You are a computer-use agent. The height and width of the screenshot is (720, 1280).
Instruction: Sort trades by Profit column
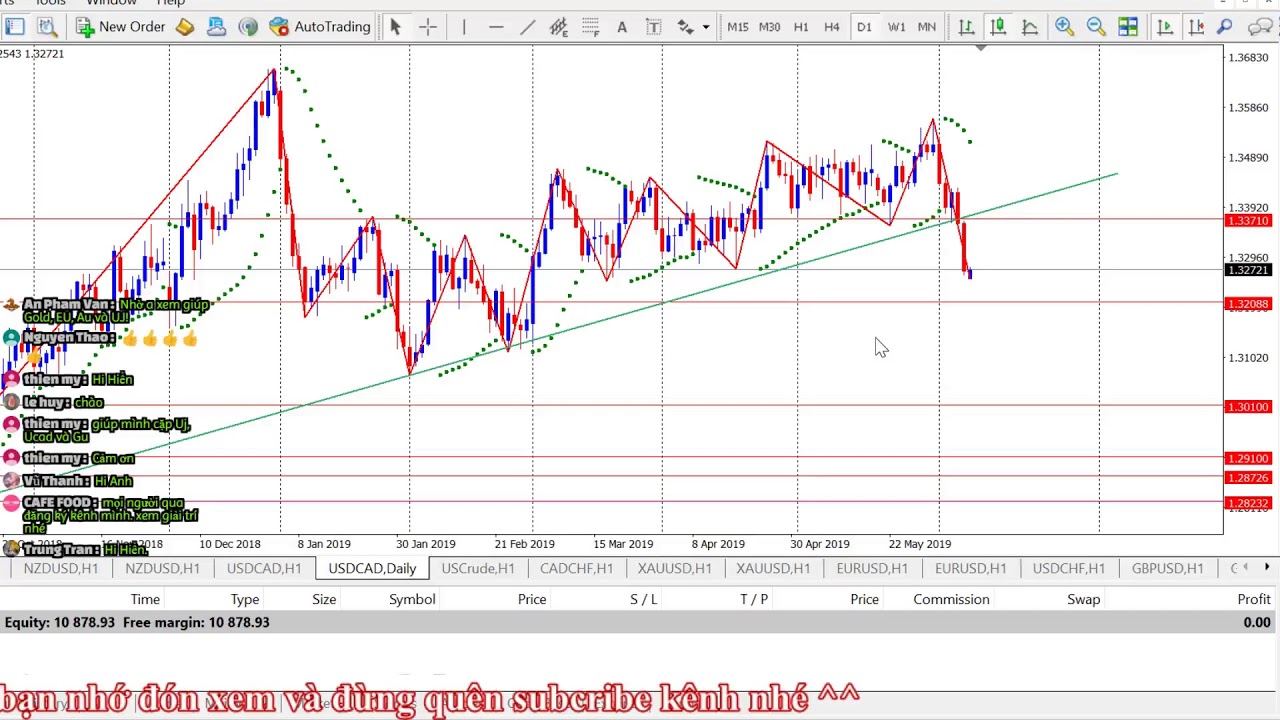(x=1254, y=599)
